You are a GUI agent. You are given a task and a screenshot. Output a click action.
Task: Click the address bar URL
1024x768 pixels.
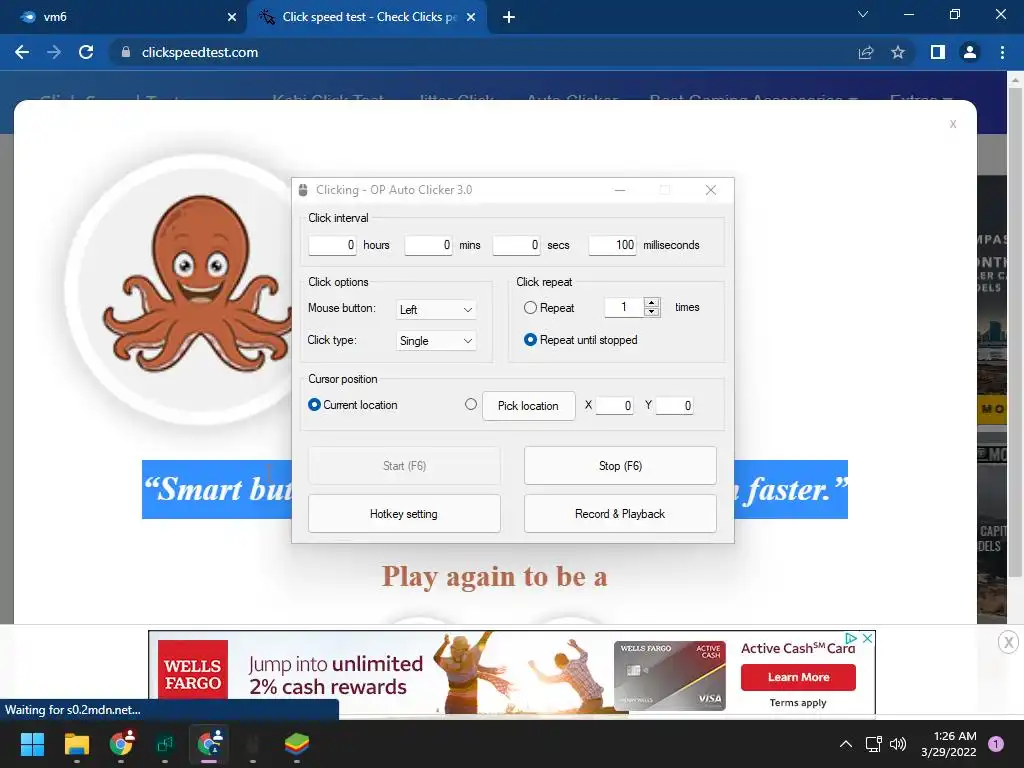[x=200, y=52]
